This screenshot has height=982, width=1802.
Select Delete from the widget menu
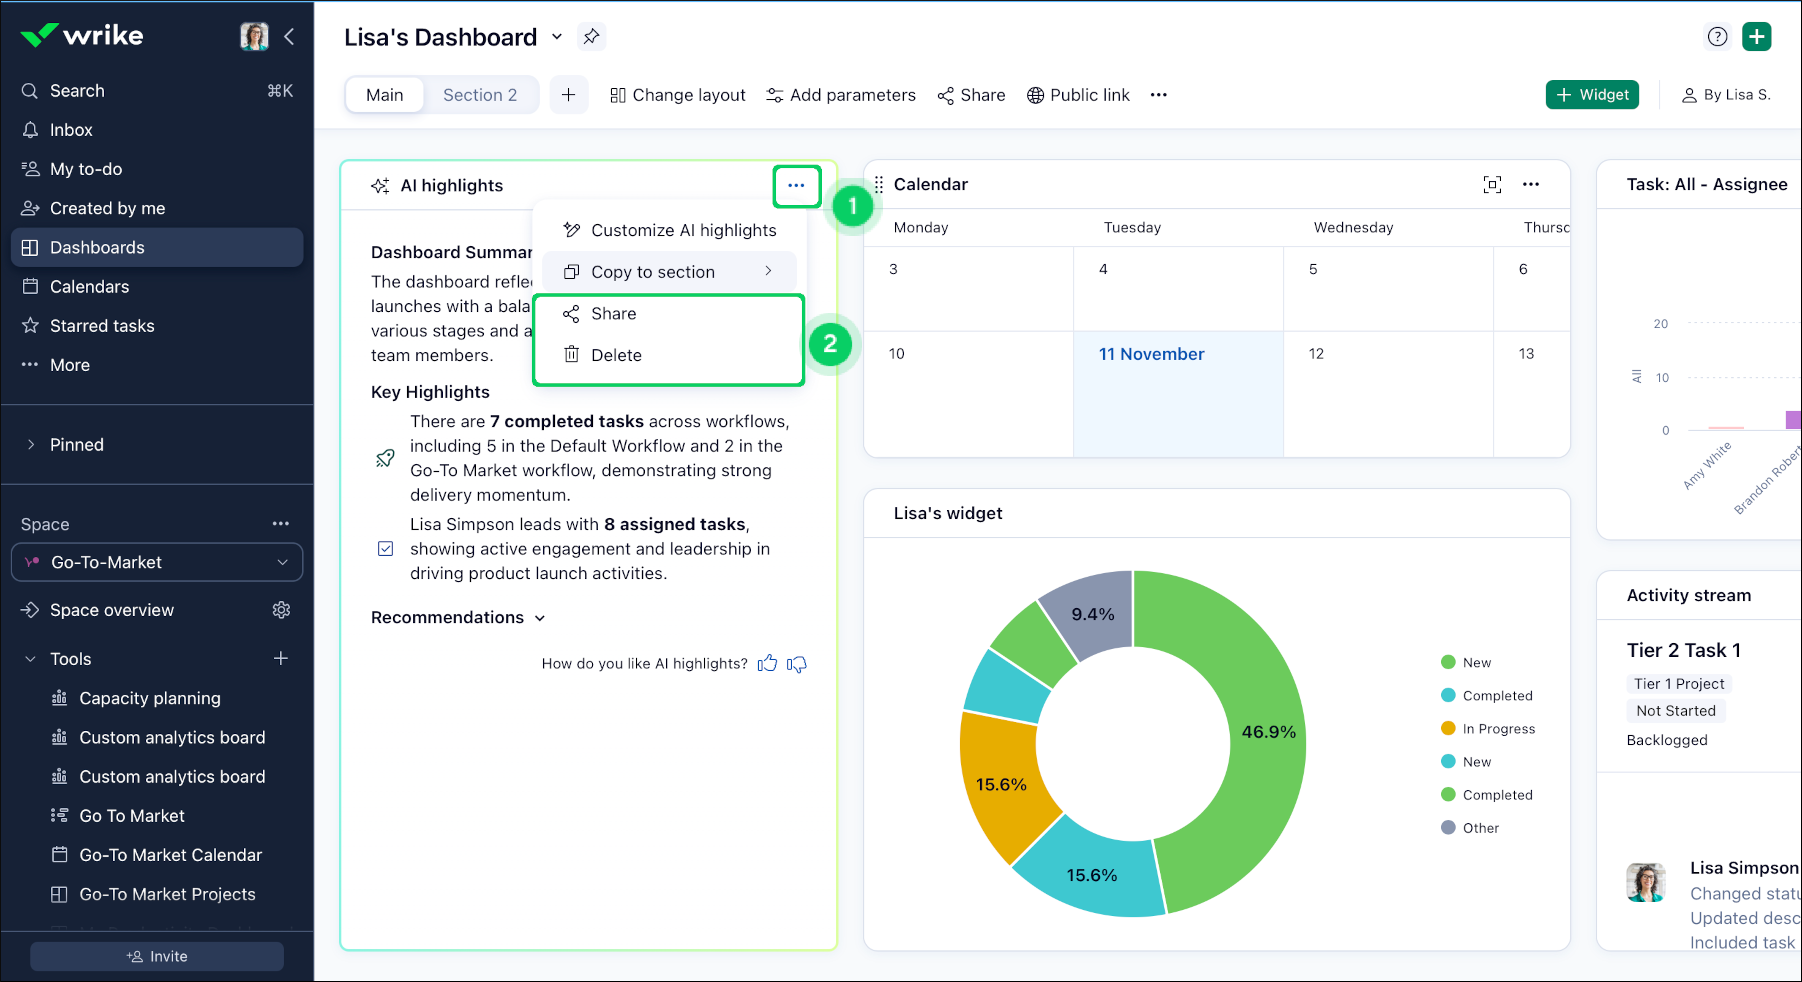(616, 355)
